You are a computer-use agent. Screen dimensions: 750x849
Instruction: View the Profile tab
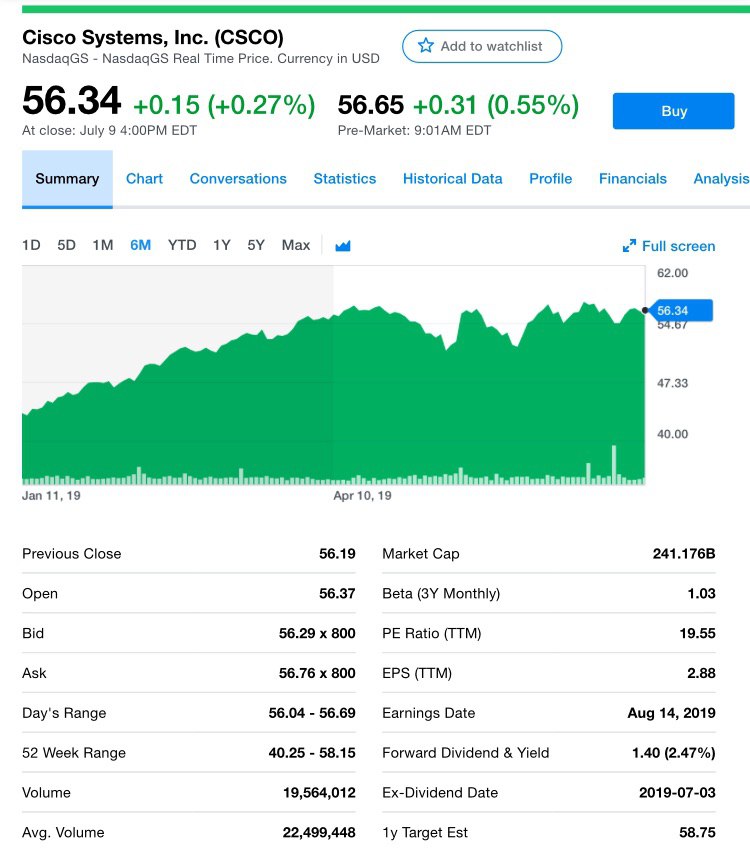(x=550, y=179)
